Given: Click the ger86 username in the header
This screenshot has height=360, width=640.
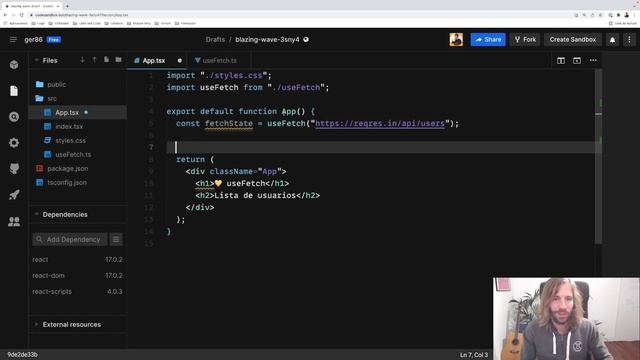Looking at the screenshot, I should click(x=33, y=40).
